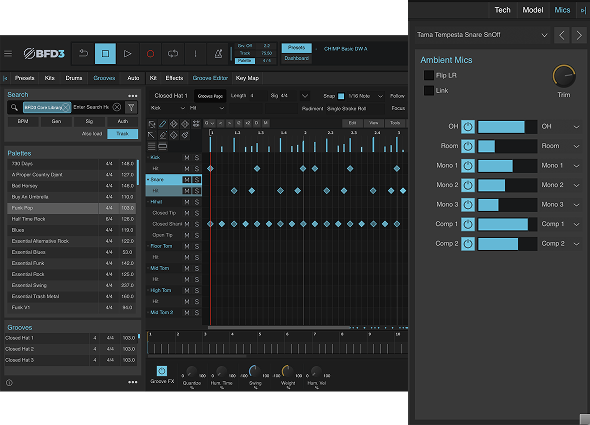The image size is (590, 425).
Task: Open the BFD3 hamburger menu
Action: tap(8, 53)
